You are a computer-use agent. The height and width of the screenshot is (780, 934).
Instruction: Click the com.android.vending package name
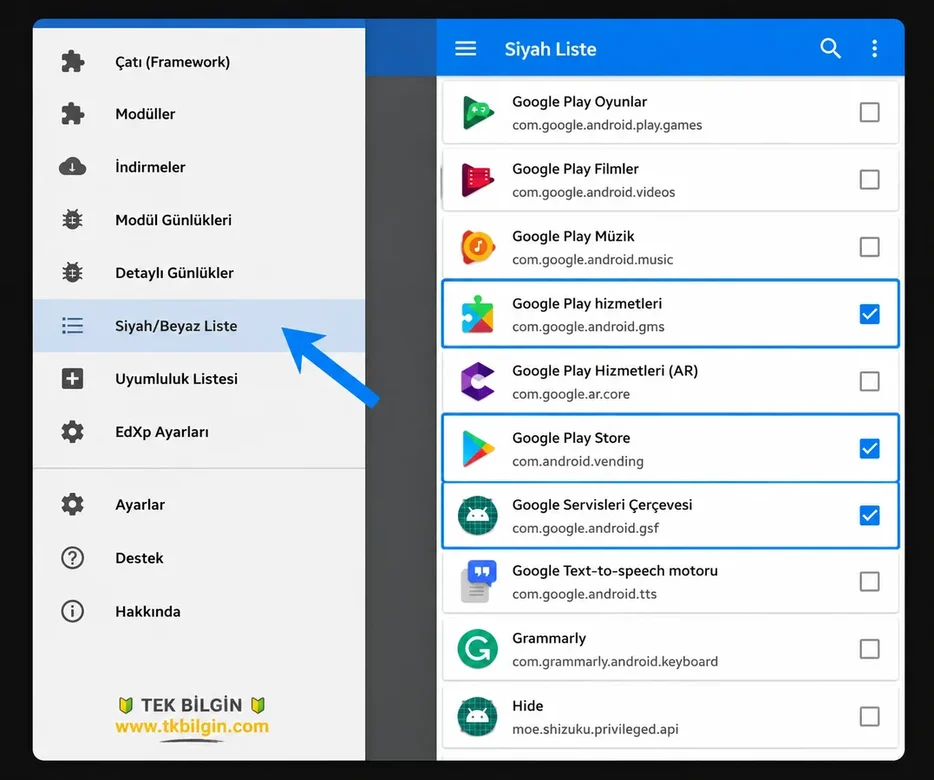click(x=578, y=461)
